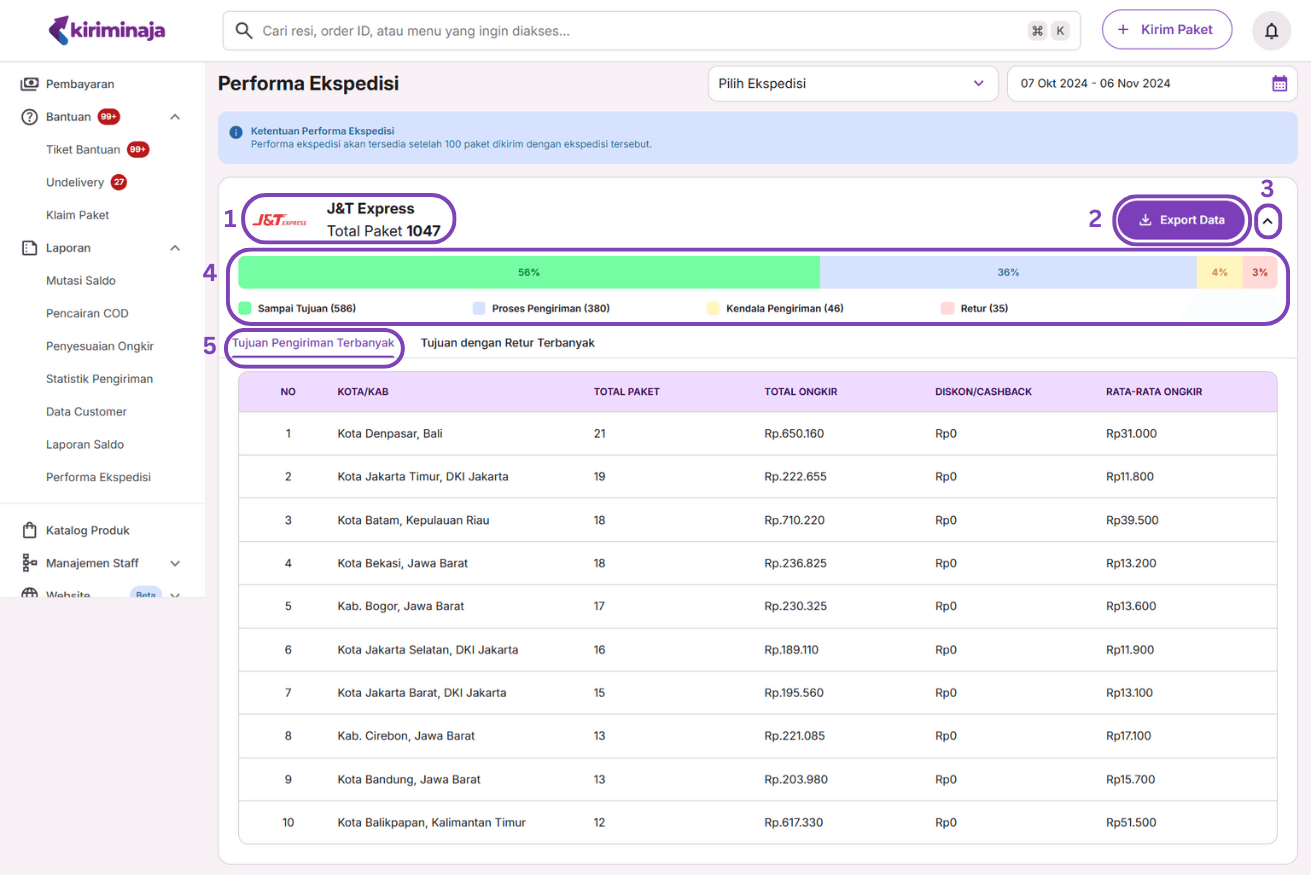Expand the Manajemen Staff menu
This screenshot has width=1311, height=875.
pyautogui.click(x=175, y=563)
